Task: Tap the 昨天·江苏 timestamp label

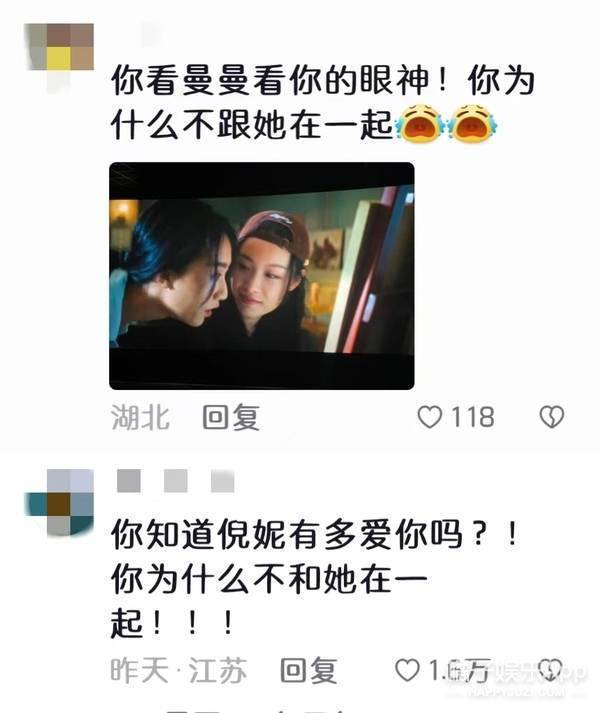Action: [x=179, y=670]
